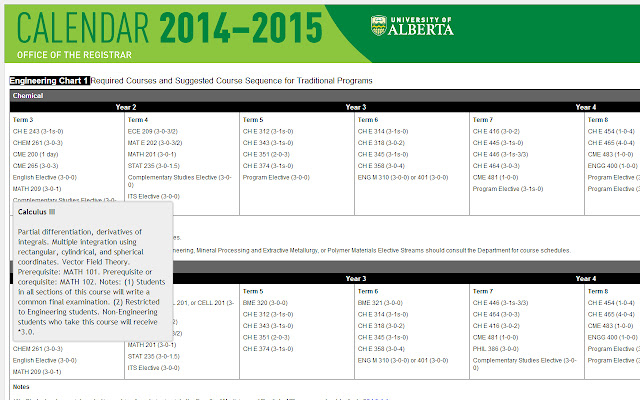
Task: Click the University of Alberta crest logo
Action: click(378, 25)
